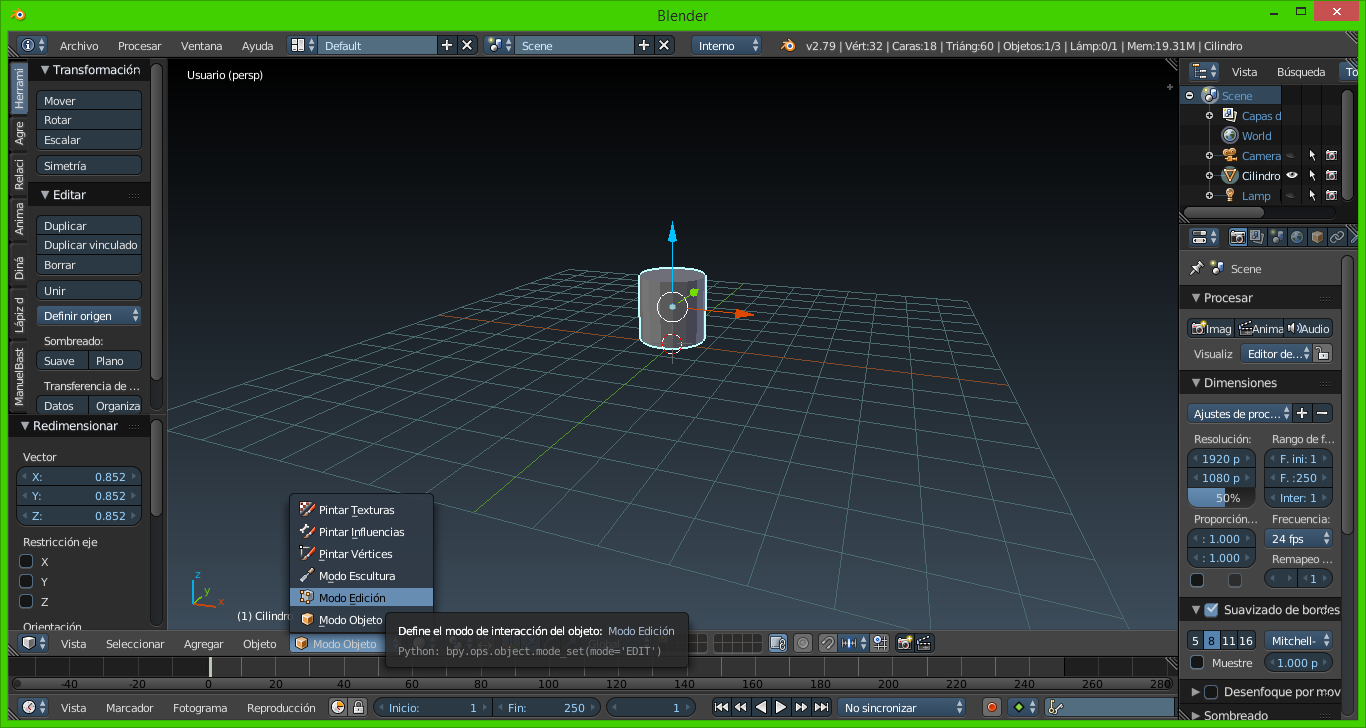This screenshot has height=728, width=1366.
Task: Open the Archivo menu
Action: tap(79, 46)
